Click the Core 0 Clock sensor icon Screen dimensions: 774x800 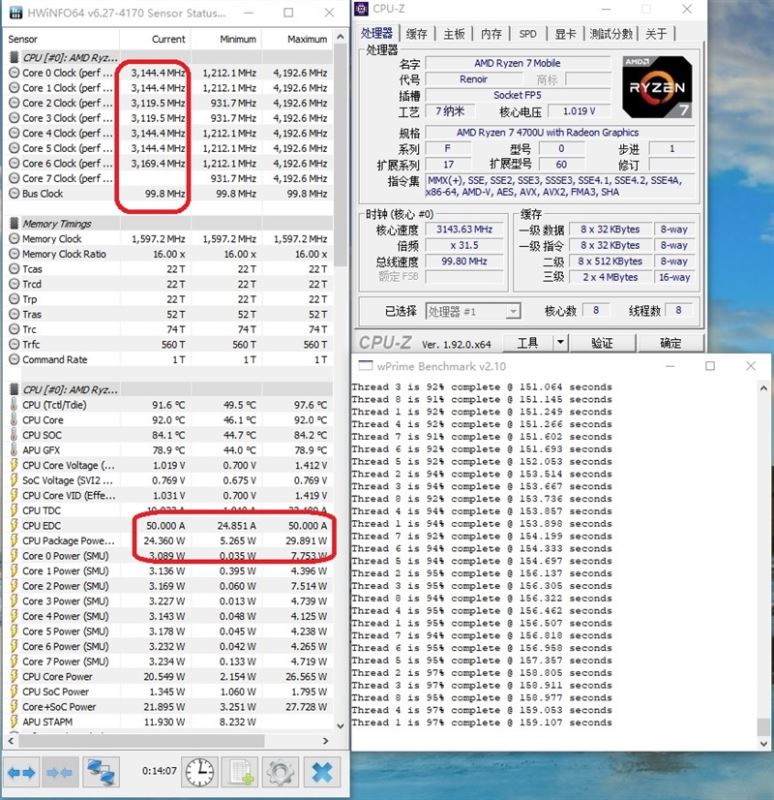pyautogui.click(x=14, y=73)
